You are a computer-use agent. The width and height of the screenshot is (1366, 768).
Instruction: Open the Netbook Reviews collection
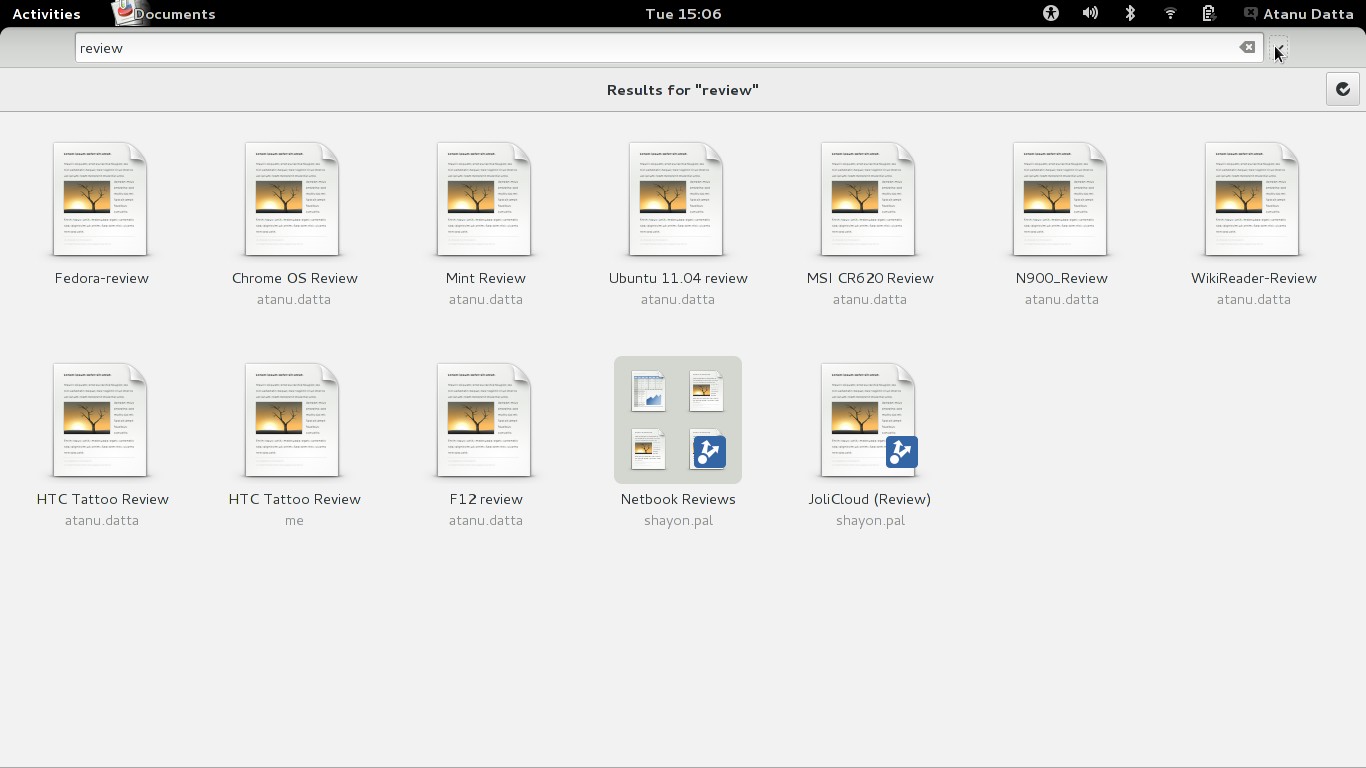tap(678, 420)
